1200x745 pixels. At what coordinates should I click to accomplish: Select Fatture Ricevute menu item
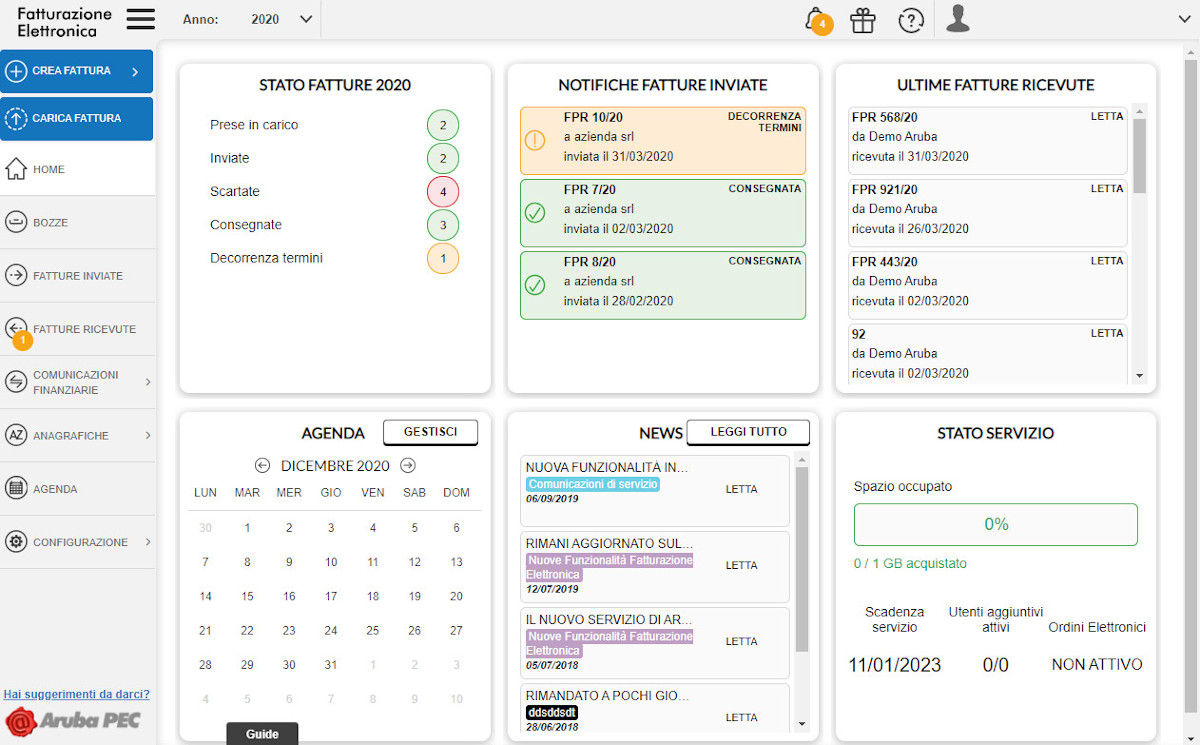click(77, 329)
